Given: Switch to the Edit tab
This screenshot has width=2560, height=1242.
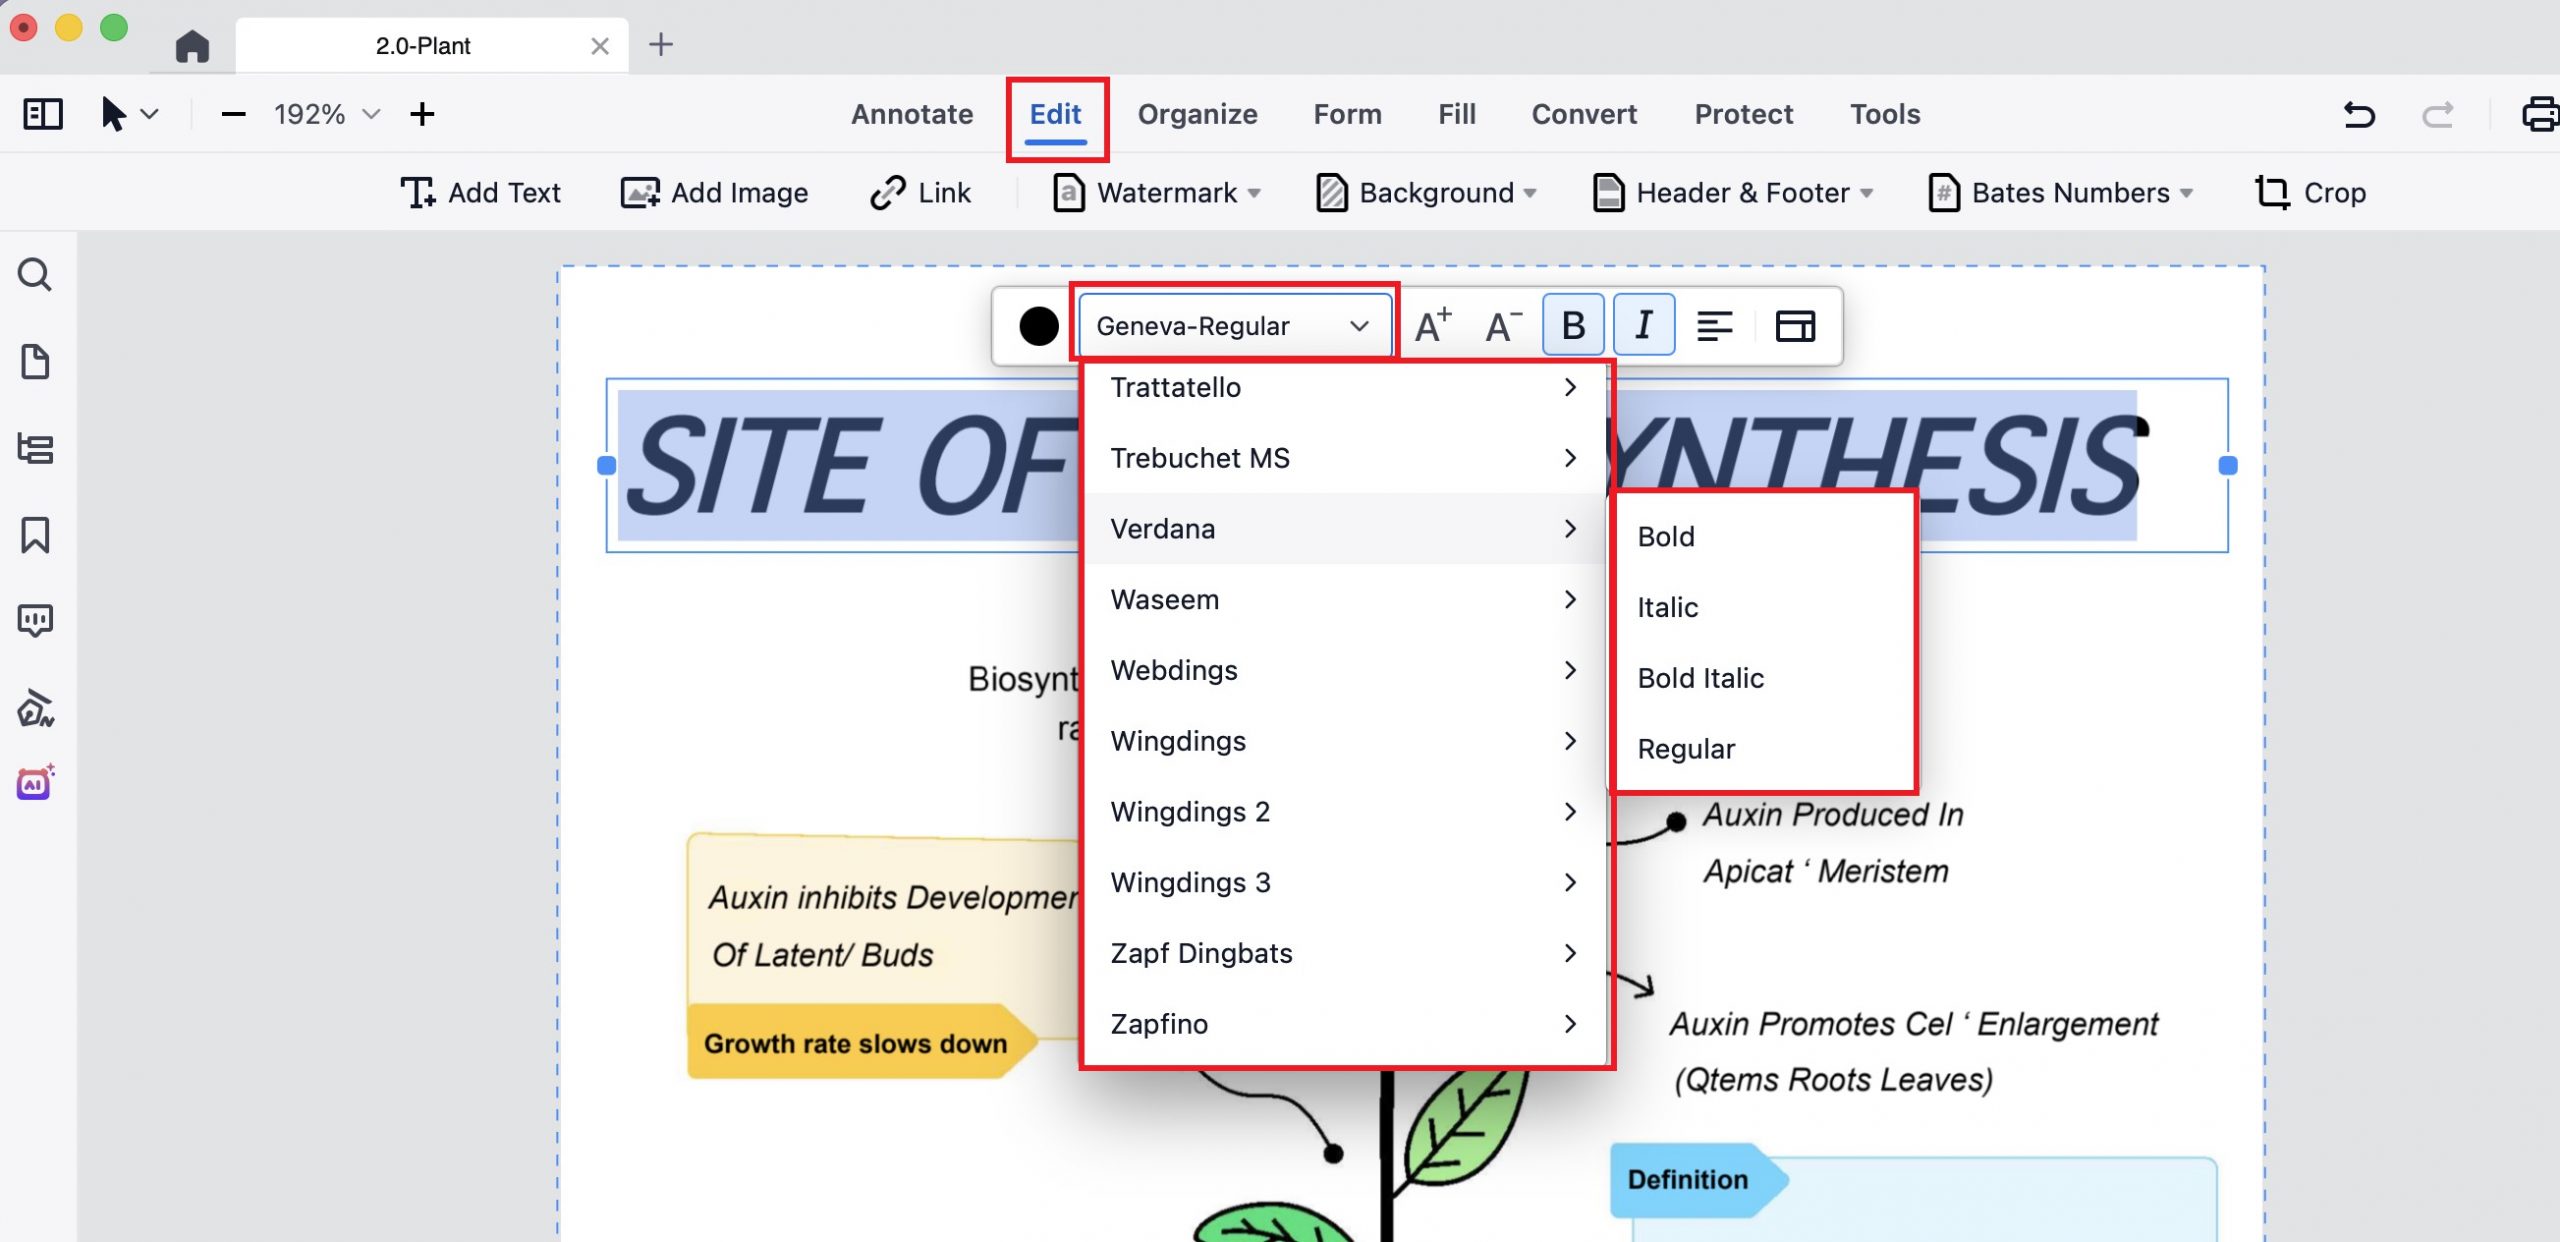Looking at the screenshot, I should click(1055, 114).
